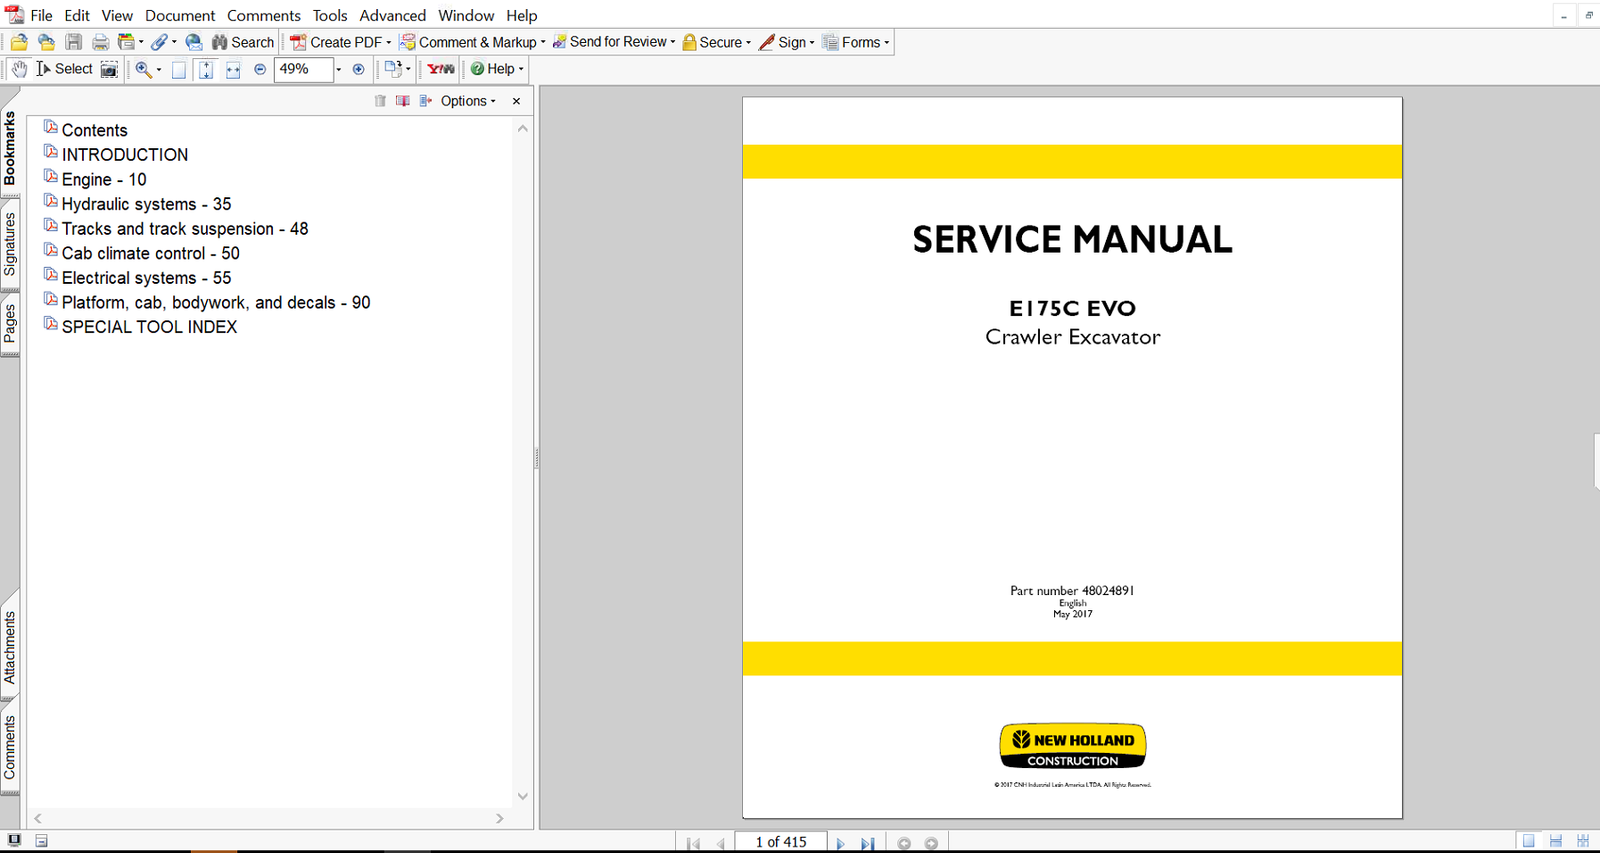Image resolution: width=1600 pixels, height=853 pixels.
Task: Click the Email envelope icon
Action: pyautogui.click(x=194, y=42)
